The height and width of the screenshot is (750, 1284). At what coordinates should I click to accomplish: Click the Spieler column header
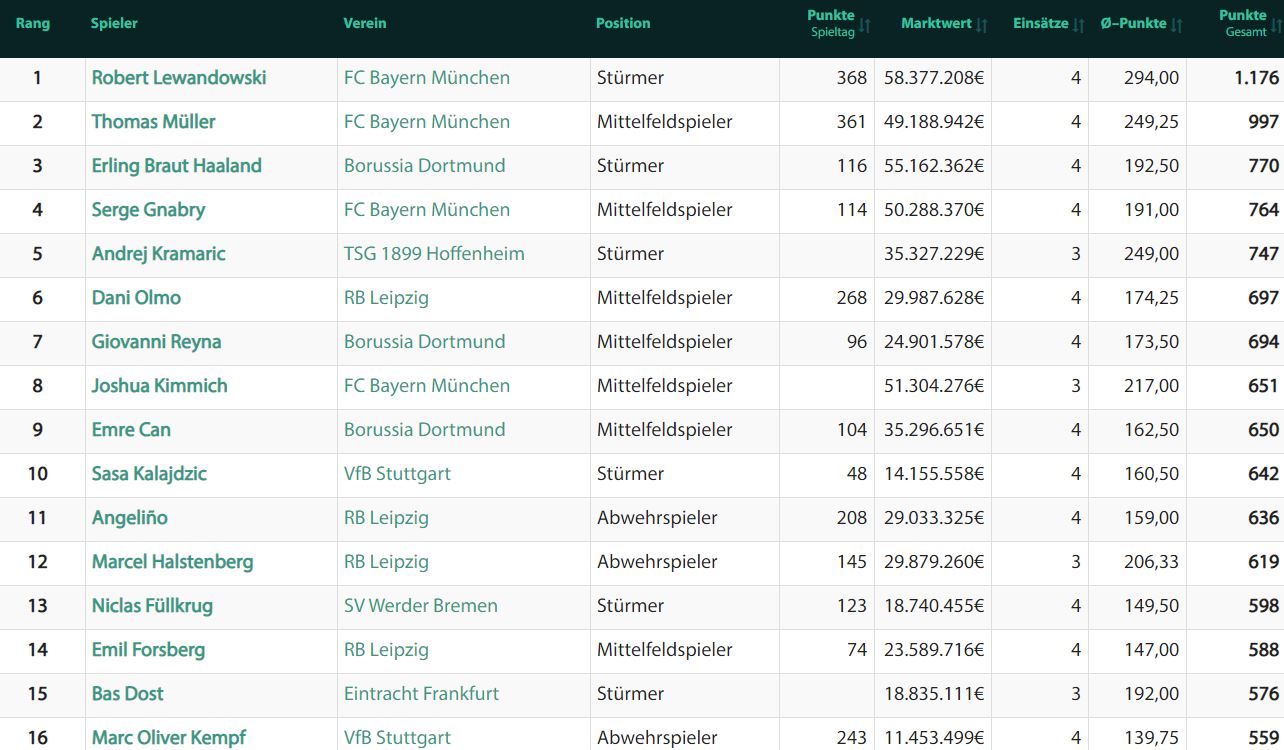(114, 23)
